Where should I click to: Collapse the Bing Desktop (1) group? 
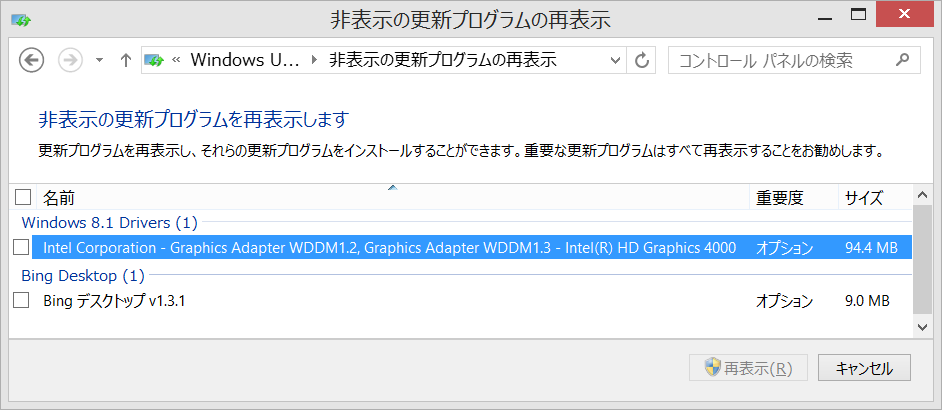click(83, 276)
